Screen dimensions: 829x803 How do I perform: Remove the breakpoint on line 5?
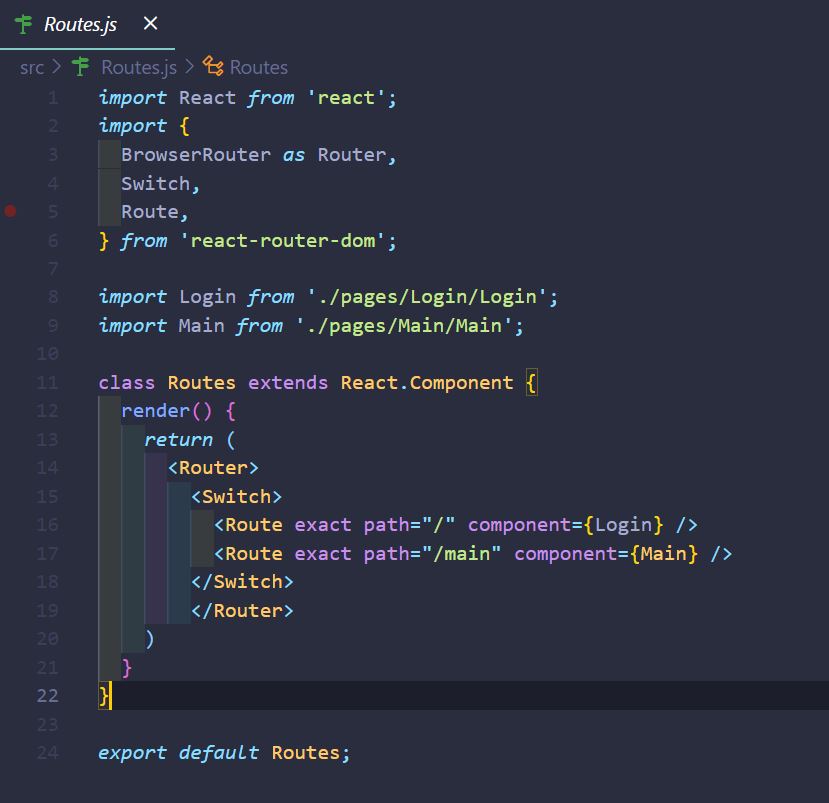click(x=10, y=211)
